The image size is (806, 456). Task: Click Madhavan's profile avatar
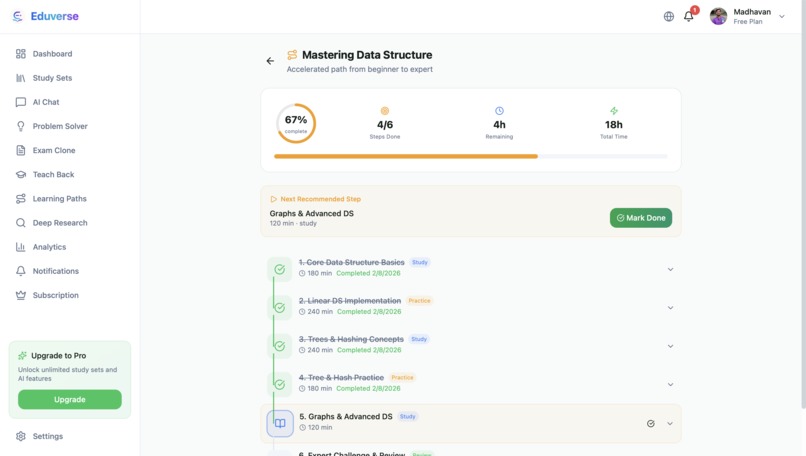coord(718,16)
